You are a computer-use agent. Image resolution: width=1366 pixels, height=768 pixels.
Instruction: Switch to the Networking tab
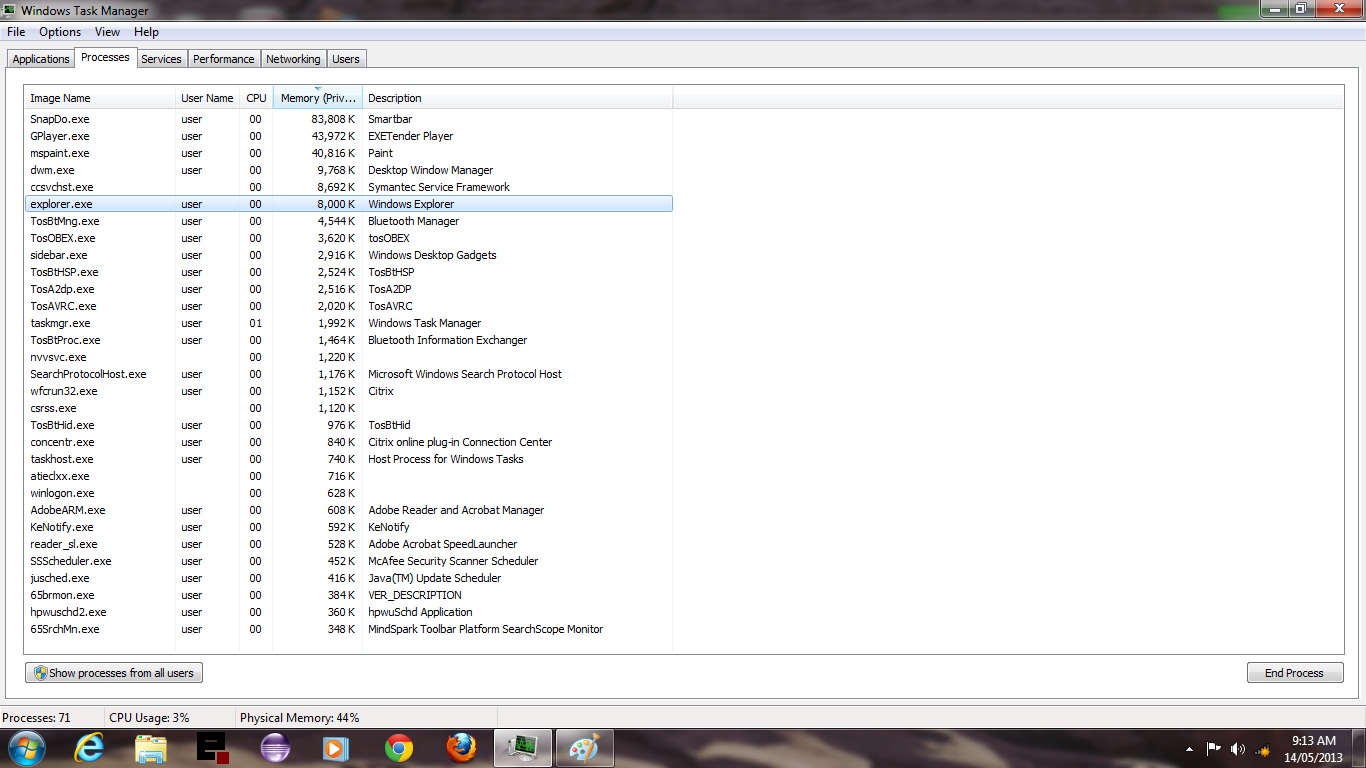[293, 59]
